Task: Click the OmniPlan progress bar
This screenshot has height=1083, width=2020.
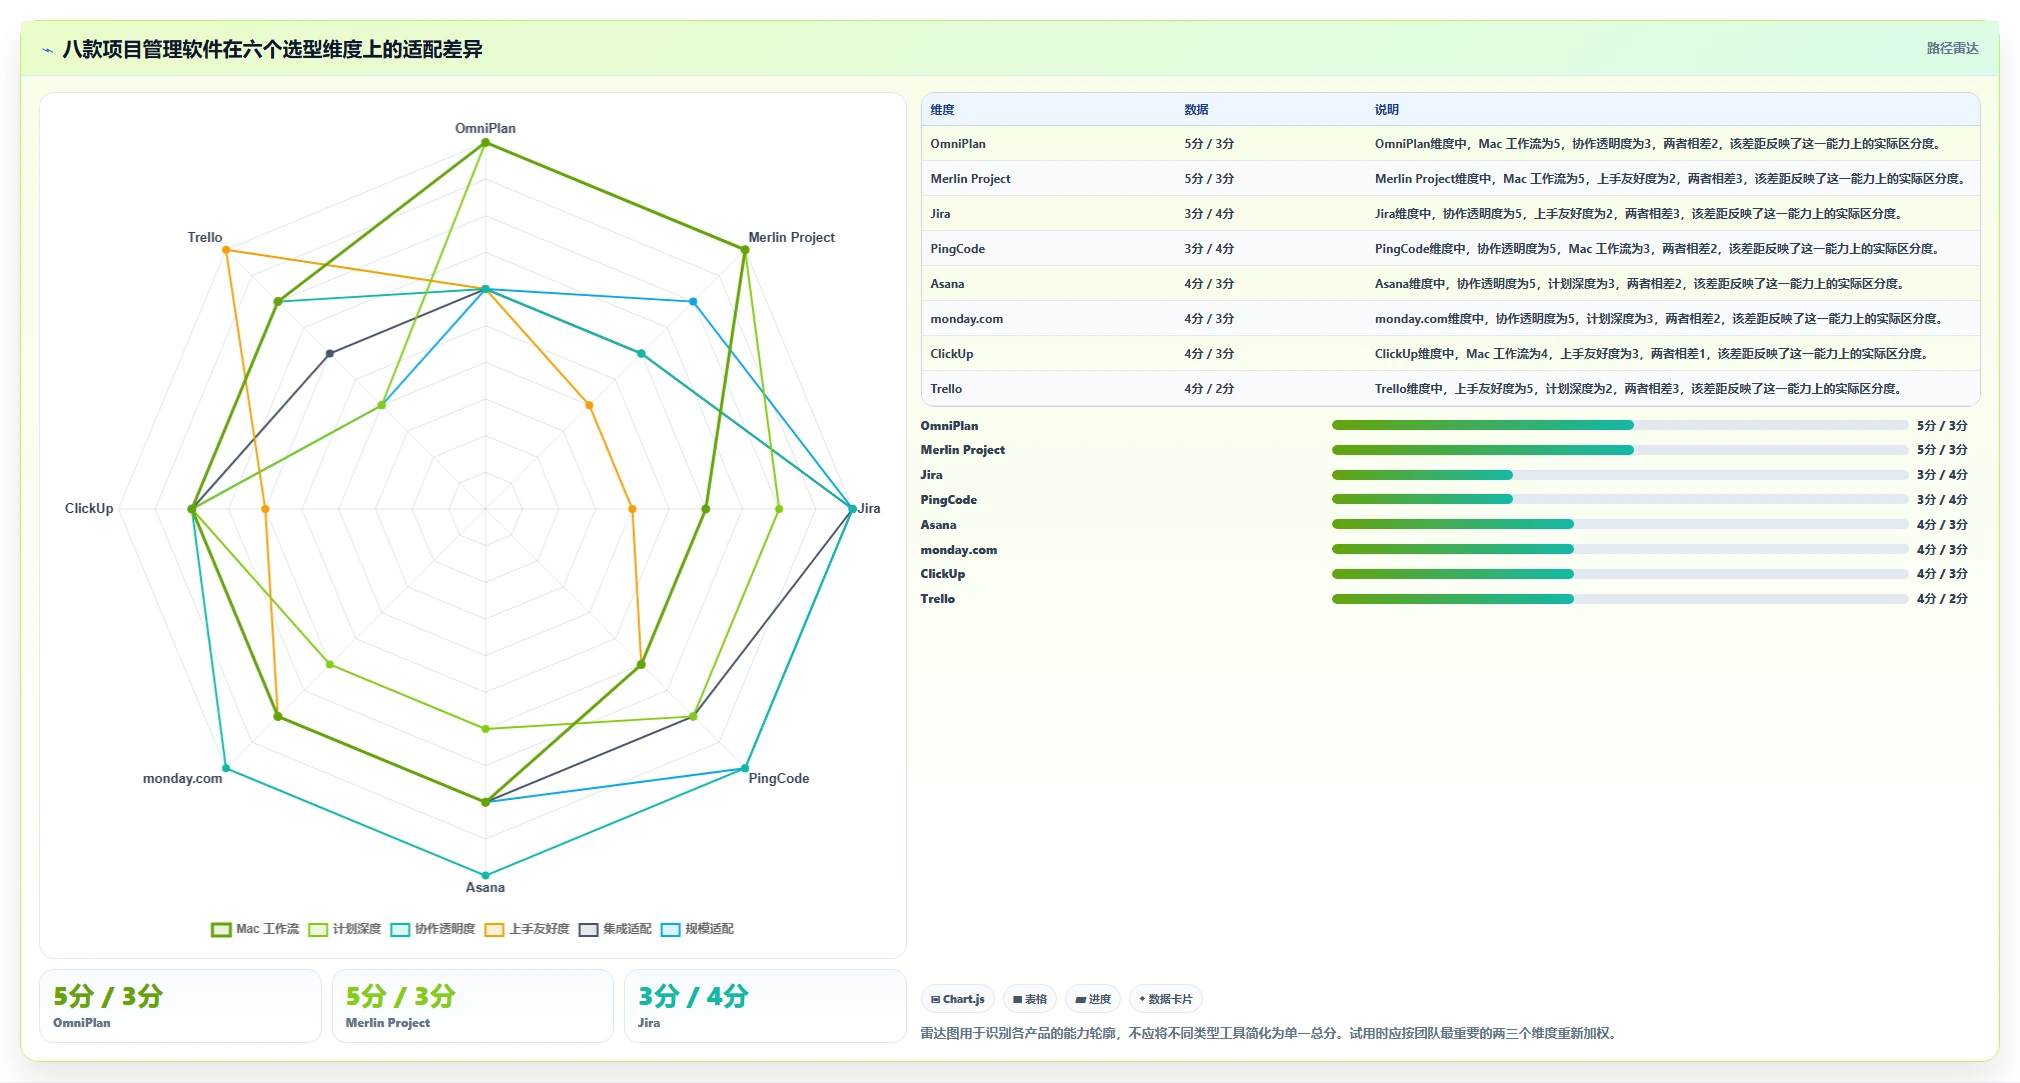Action: coord(1620,425)
